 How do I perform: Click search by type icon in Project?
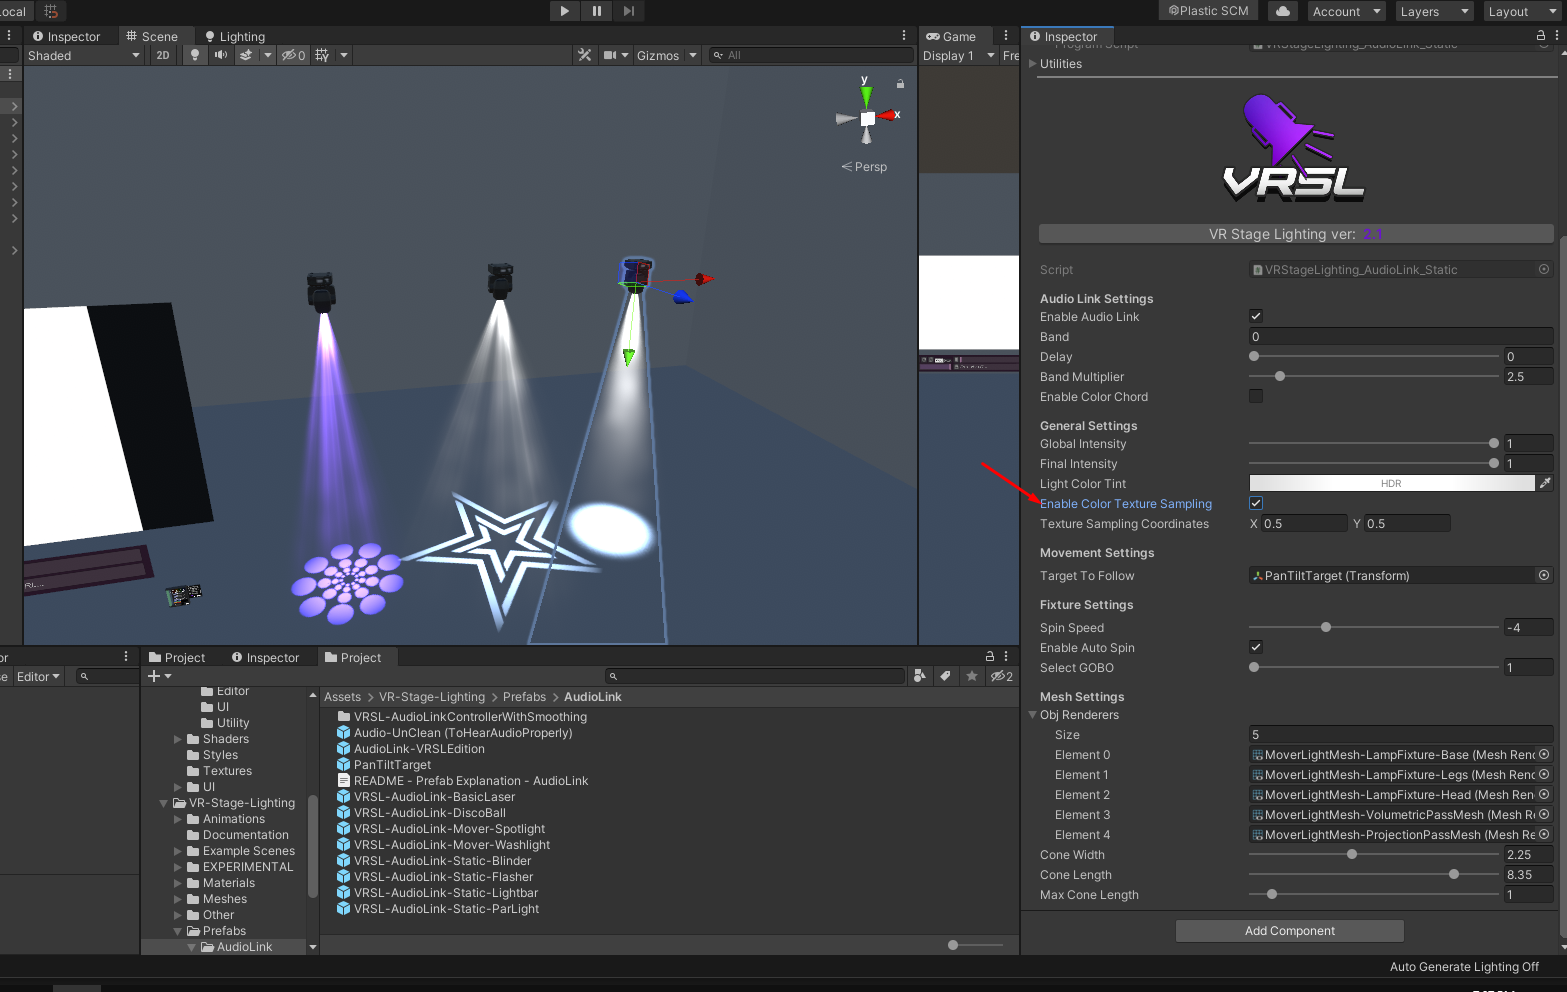tap(920, 676)
